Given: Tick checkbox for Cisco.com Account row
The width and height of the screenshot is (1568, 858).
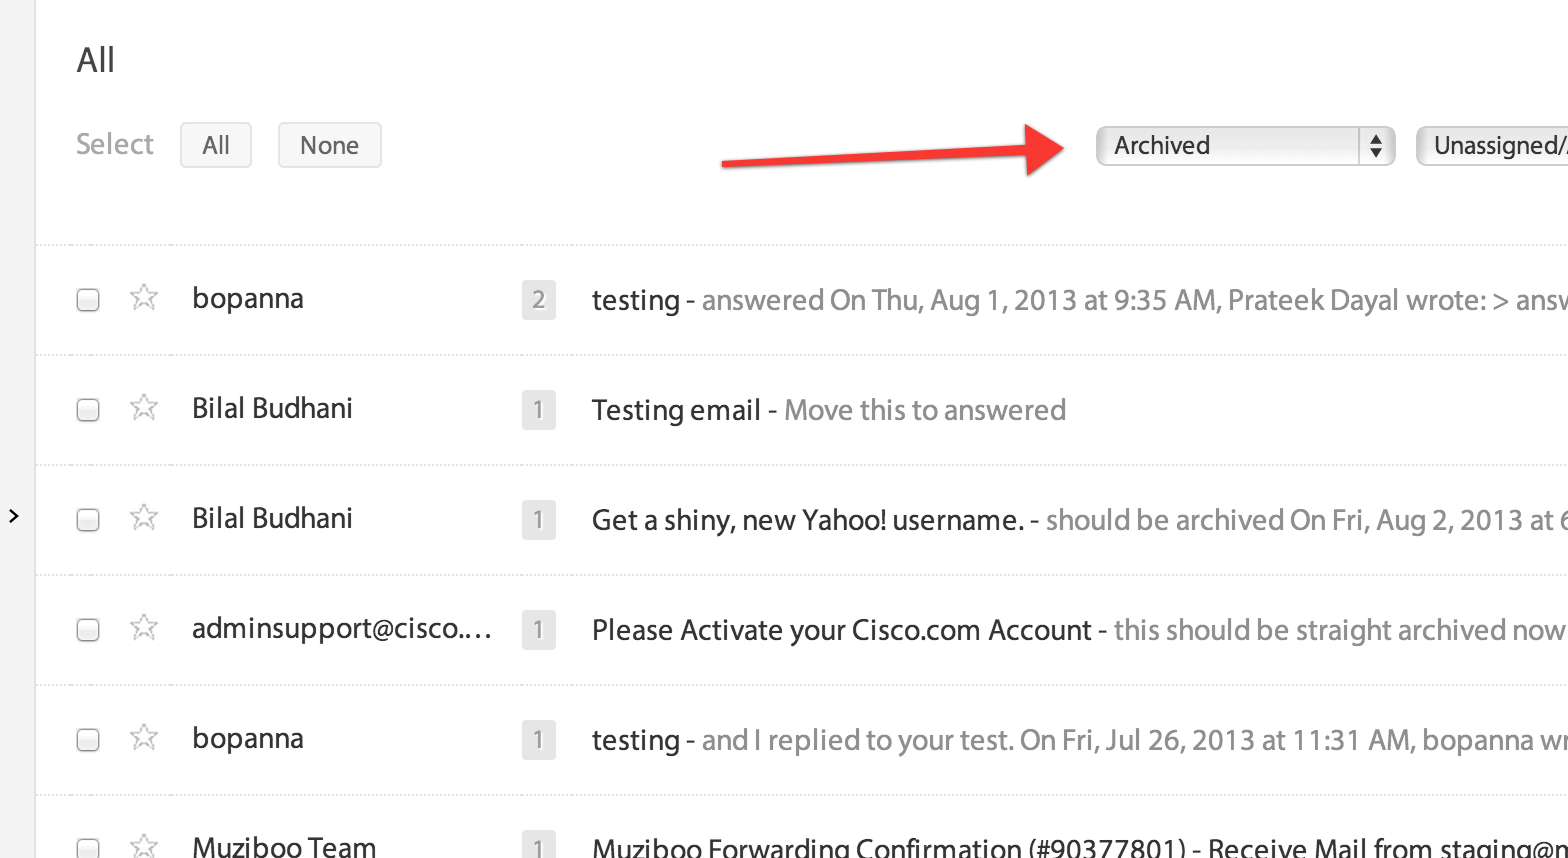Looking at the screenshot, I should point(88,630).
